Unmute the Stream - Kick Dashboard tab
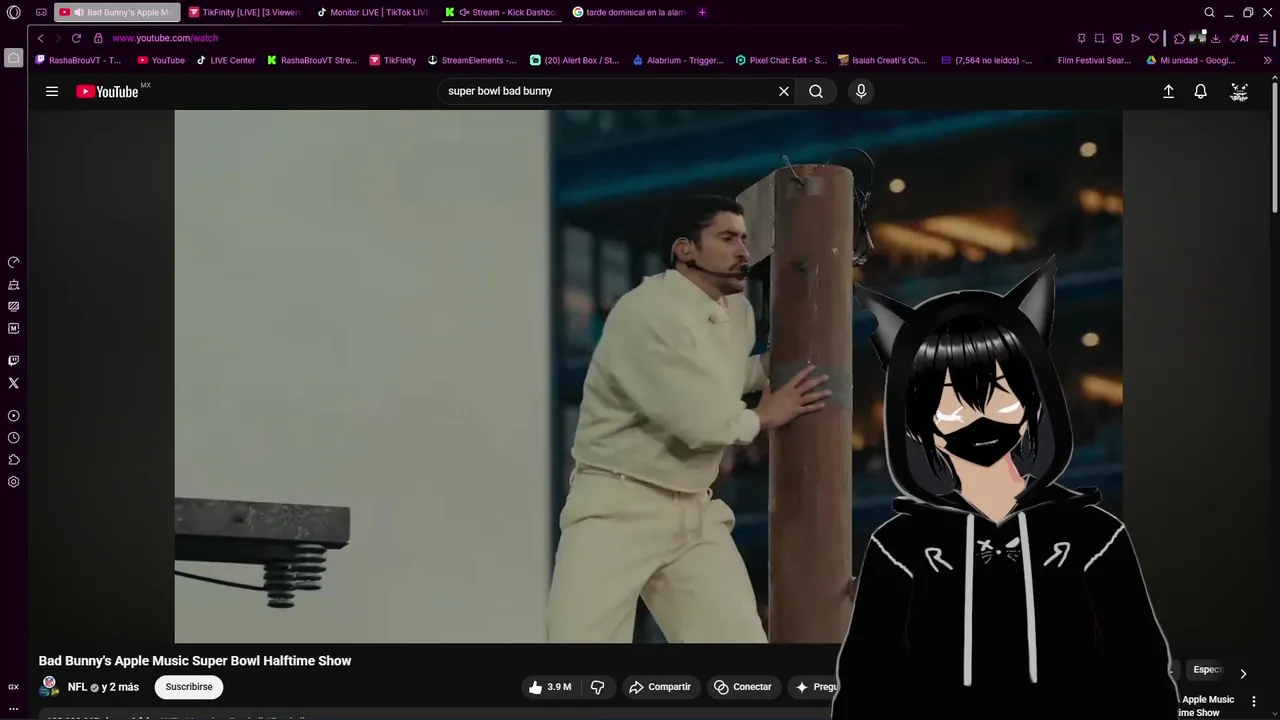 click(x=464, y=12)
